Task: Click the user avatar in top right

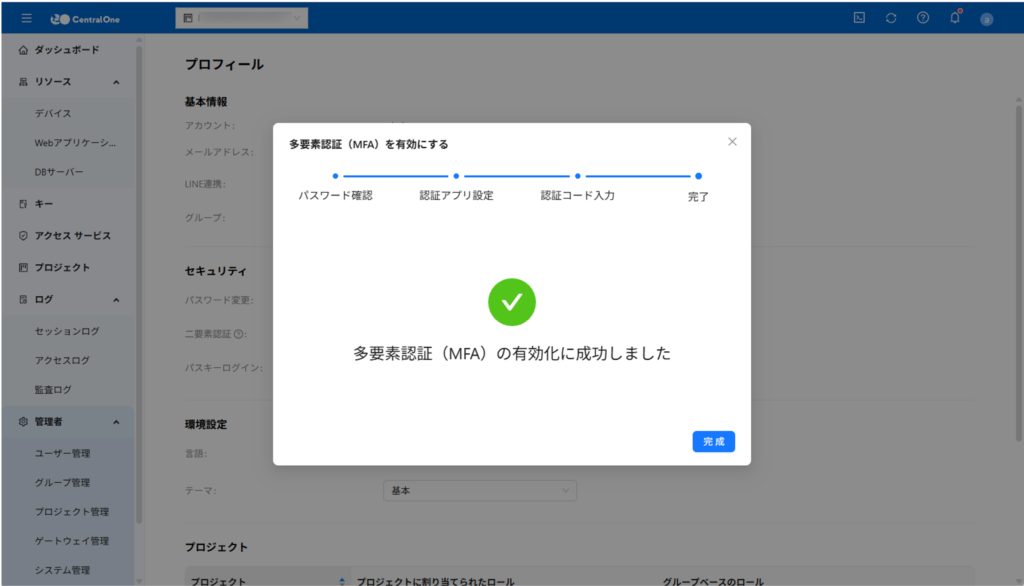Action: (x=986, y=19)
